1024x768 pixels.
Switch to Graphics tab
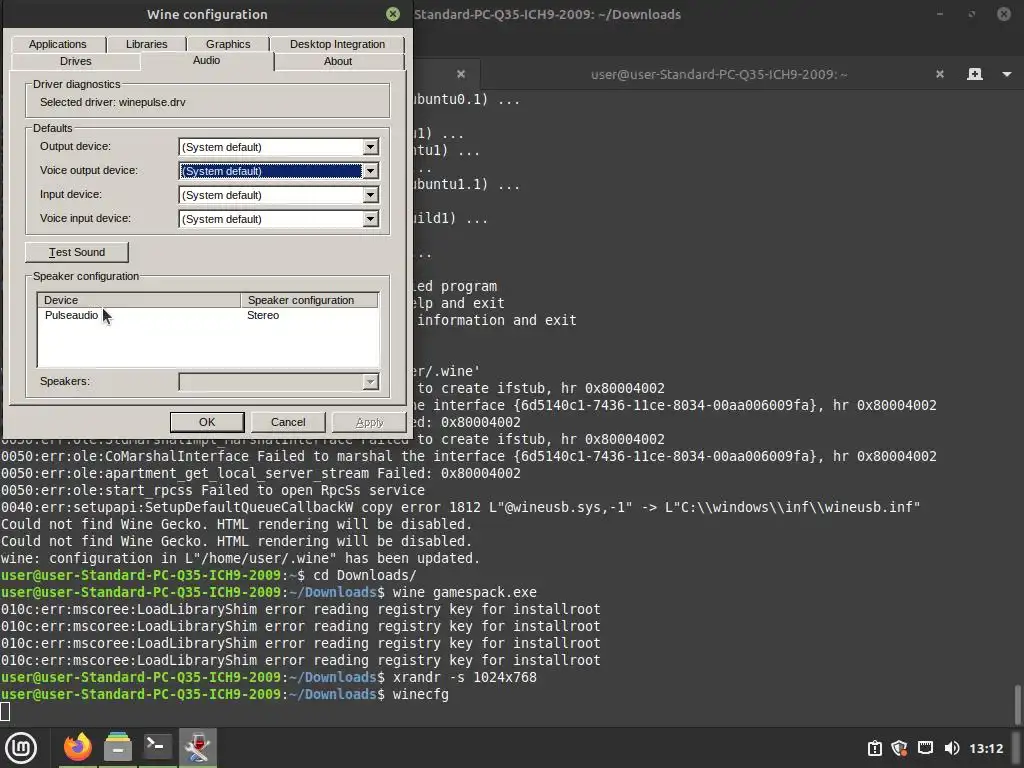pos(228,44)
